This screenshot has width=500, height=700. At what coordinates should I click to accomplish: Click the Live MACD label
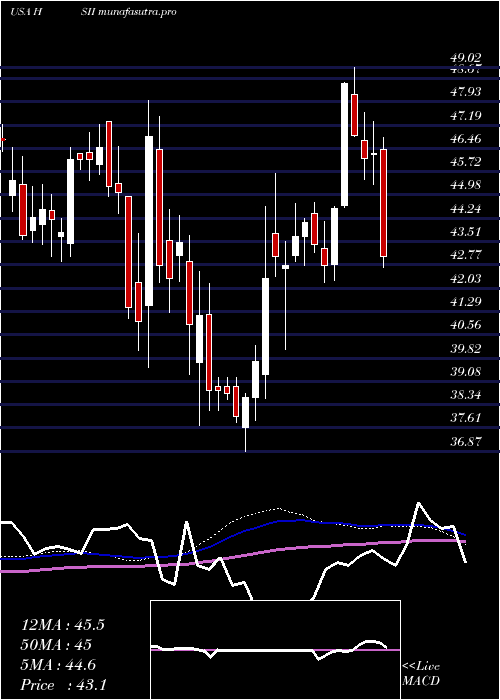[x=421, y=674]
